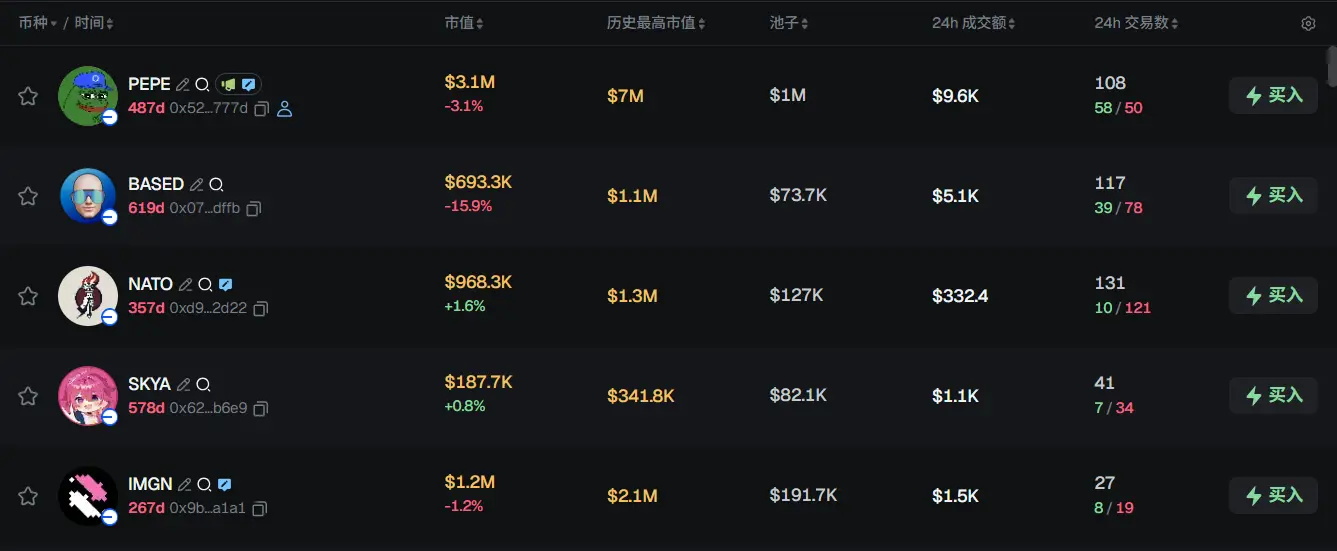Copy the SKYA contract address
This screenshot has width=1337, height=551.
[261, 409]
